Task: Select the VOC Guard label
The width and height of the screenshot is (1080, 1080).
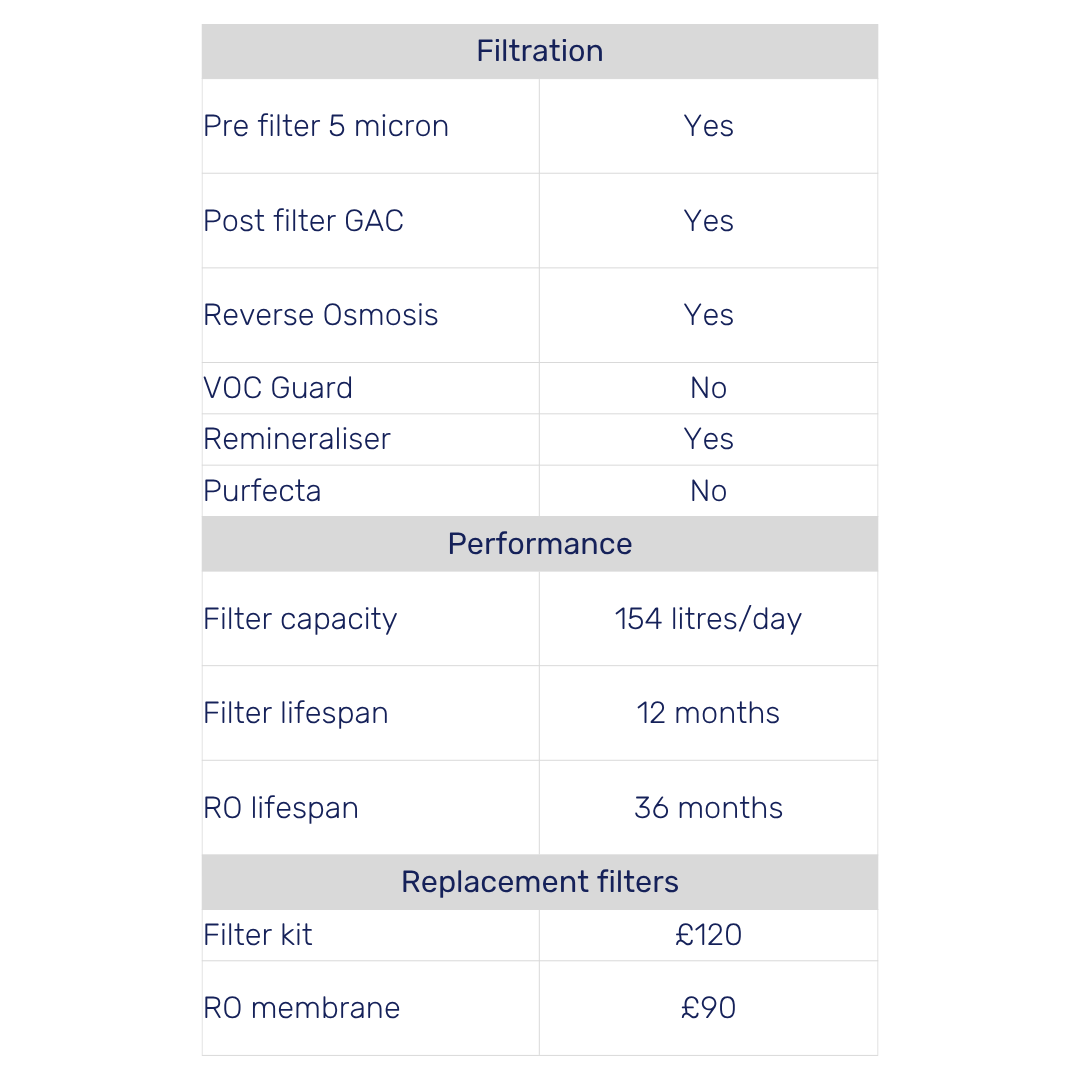Action: click(x=278, y=388)
